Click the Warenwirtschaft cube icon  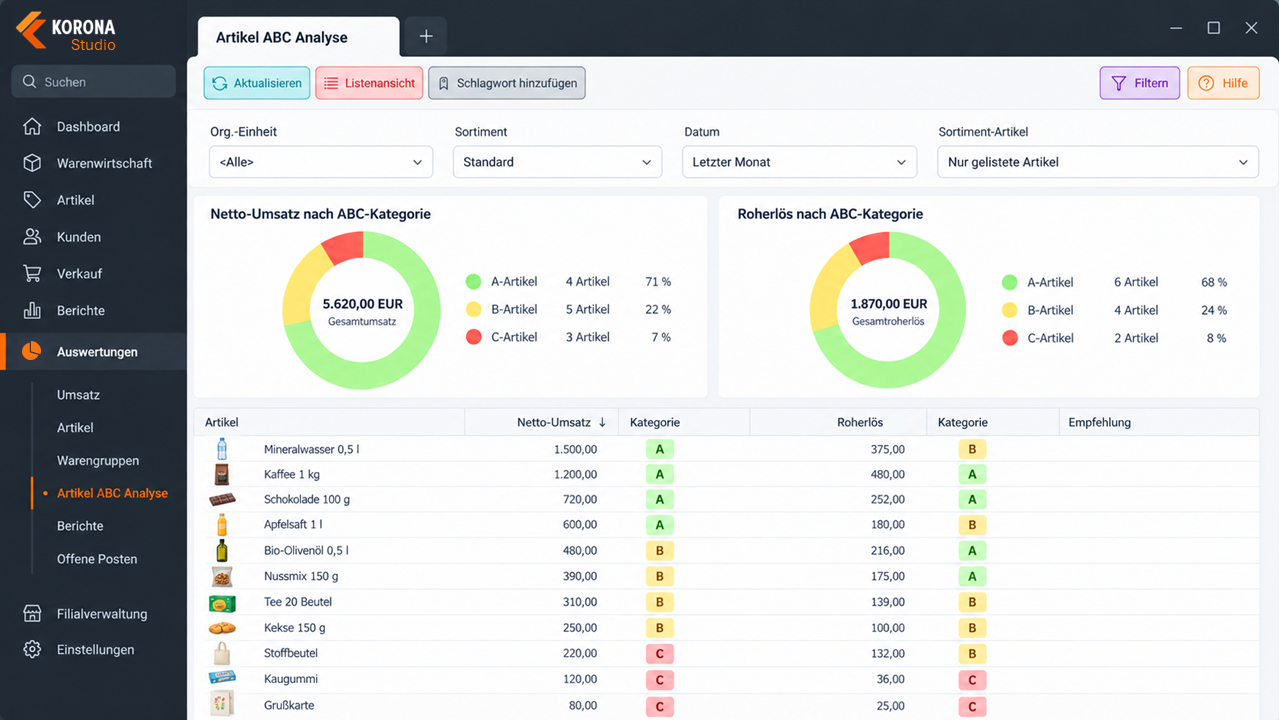click(32, 163)
